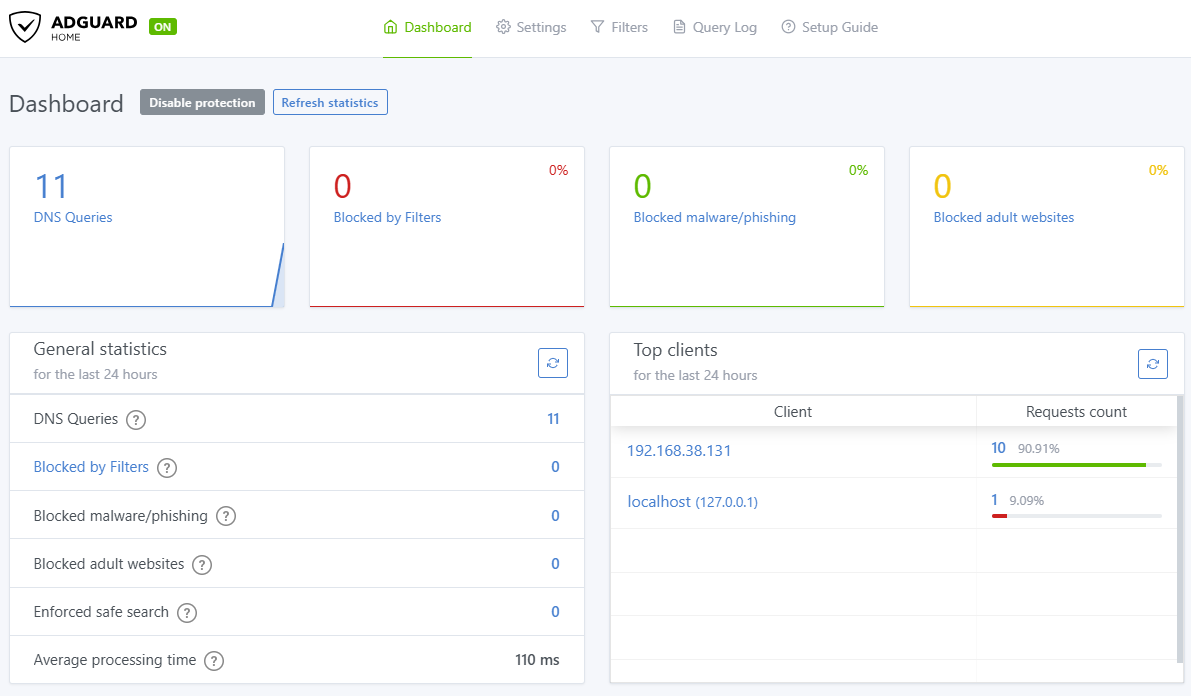Open the Dashboard tab

pos(427,27)
